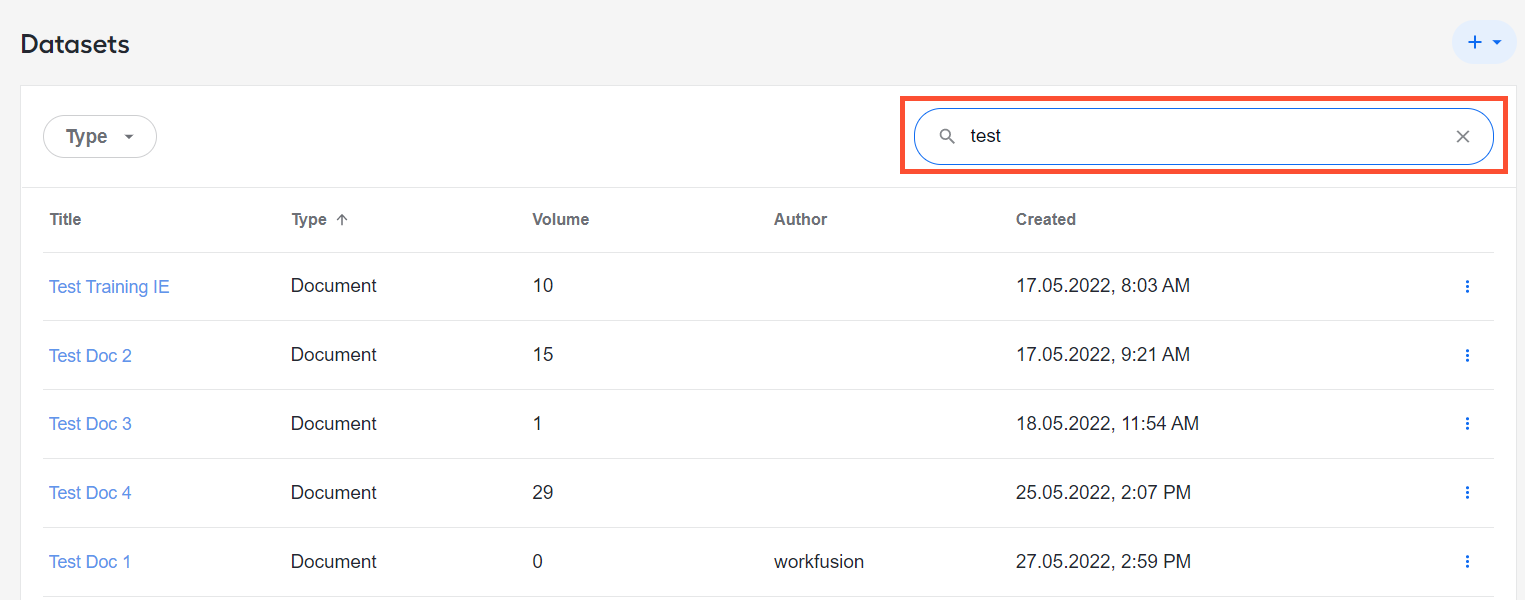Open more options for Test Doc 2
The width and height of the screenshot is (1525, 600).
tap(1467, 355)
